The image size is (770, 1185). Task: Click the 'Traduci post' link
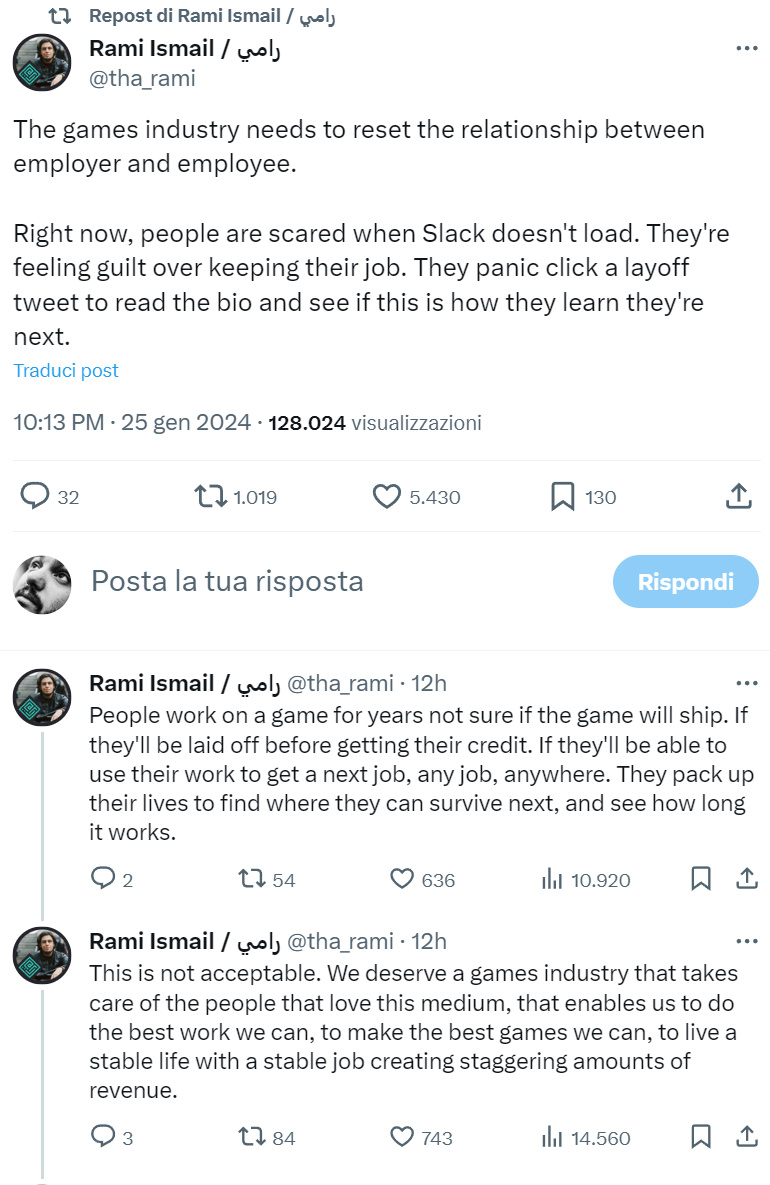[x=66, y=370]
